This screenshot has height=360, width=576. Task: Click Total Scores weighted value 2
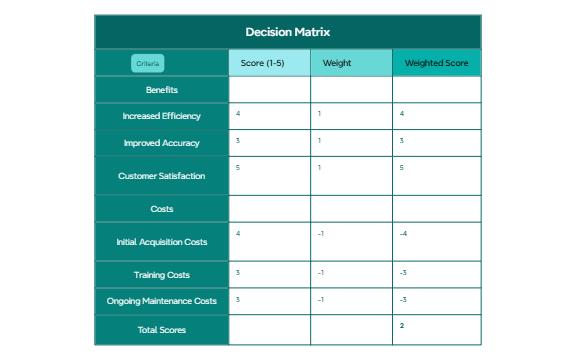(x=402, y=325)
